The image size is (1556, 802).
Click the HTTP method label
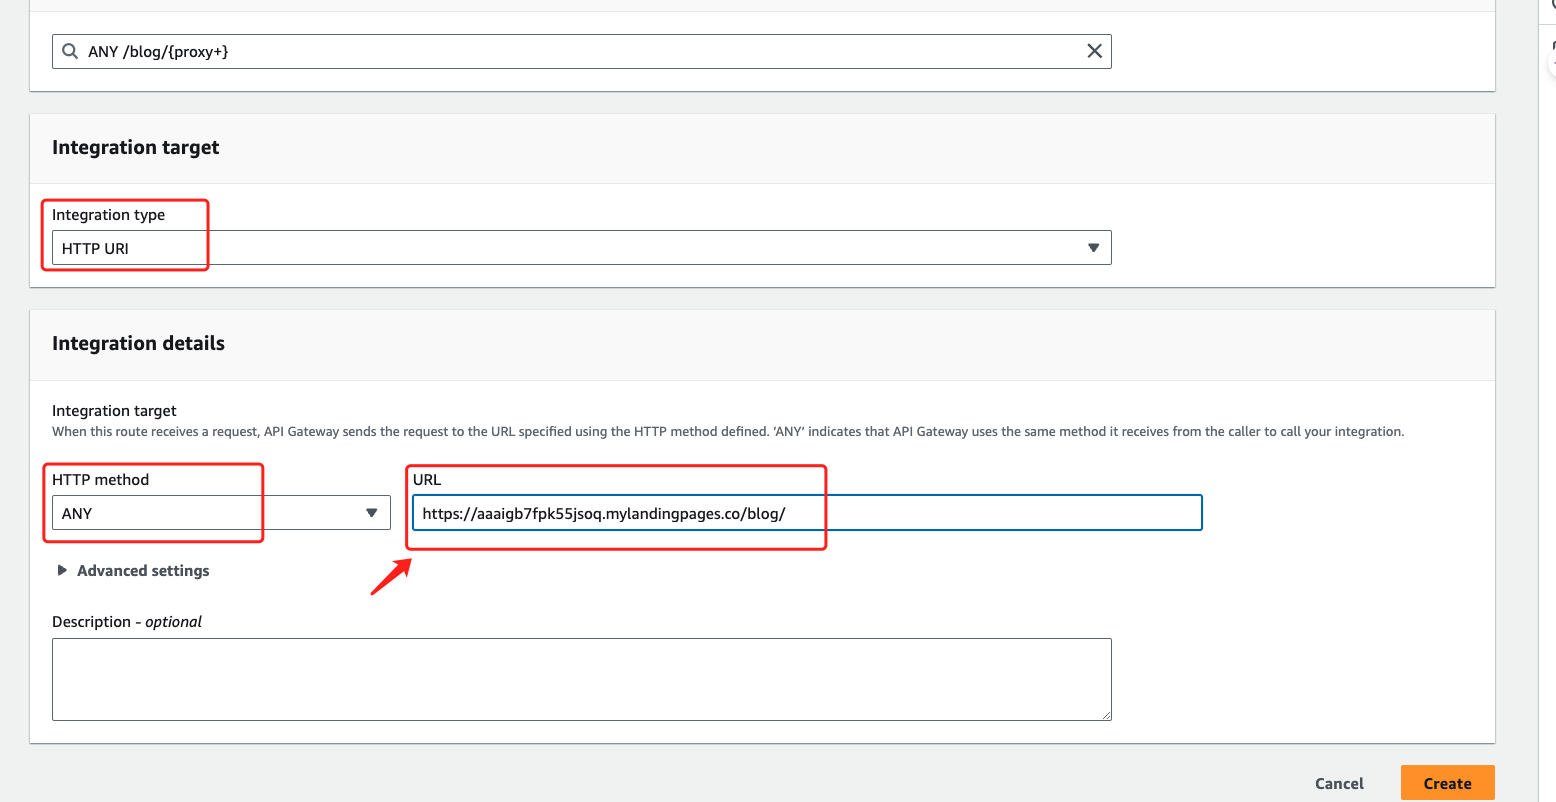100,480
